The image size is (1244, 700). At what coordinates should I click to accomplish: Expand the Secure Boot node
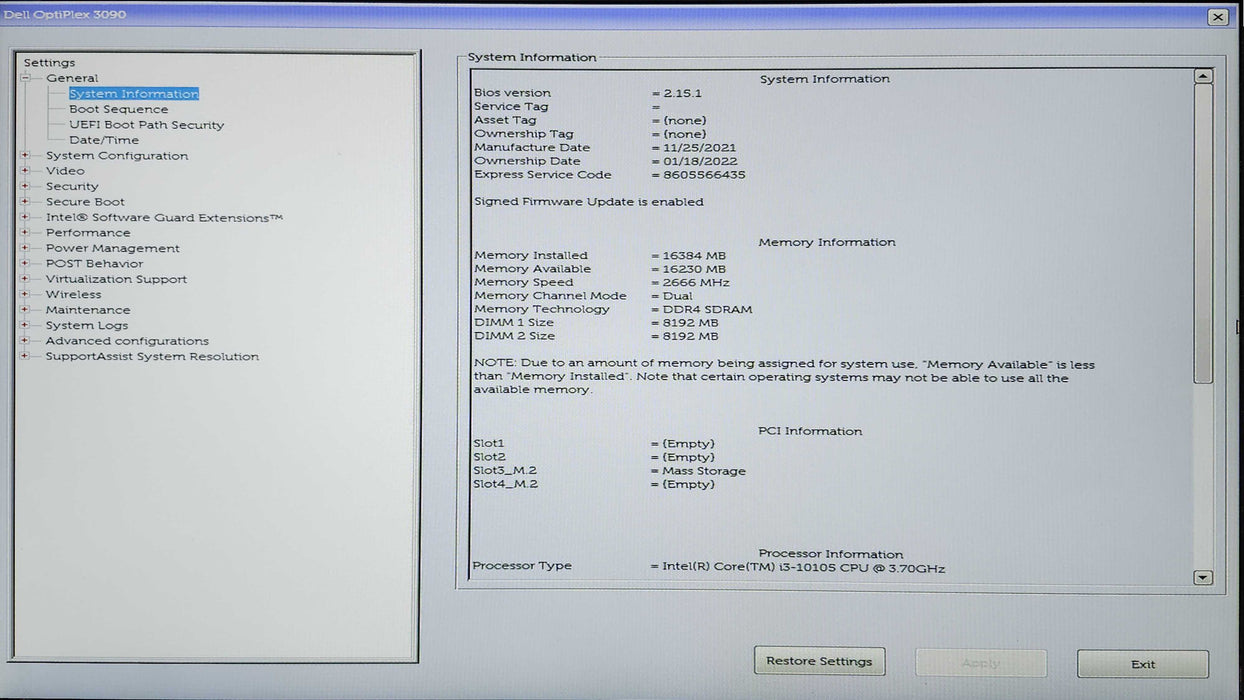26,201
